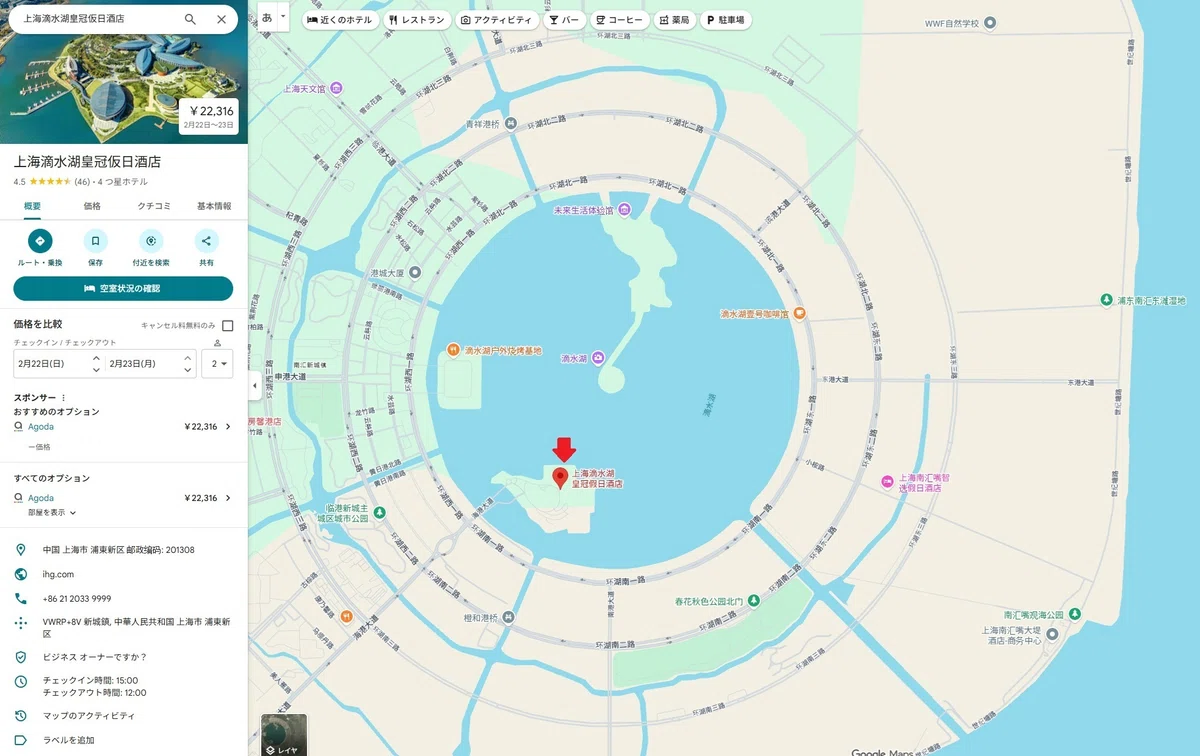Collapse the side panel arrow
1200x756 pixels.
point(254,385)
